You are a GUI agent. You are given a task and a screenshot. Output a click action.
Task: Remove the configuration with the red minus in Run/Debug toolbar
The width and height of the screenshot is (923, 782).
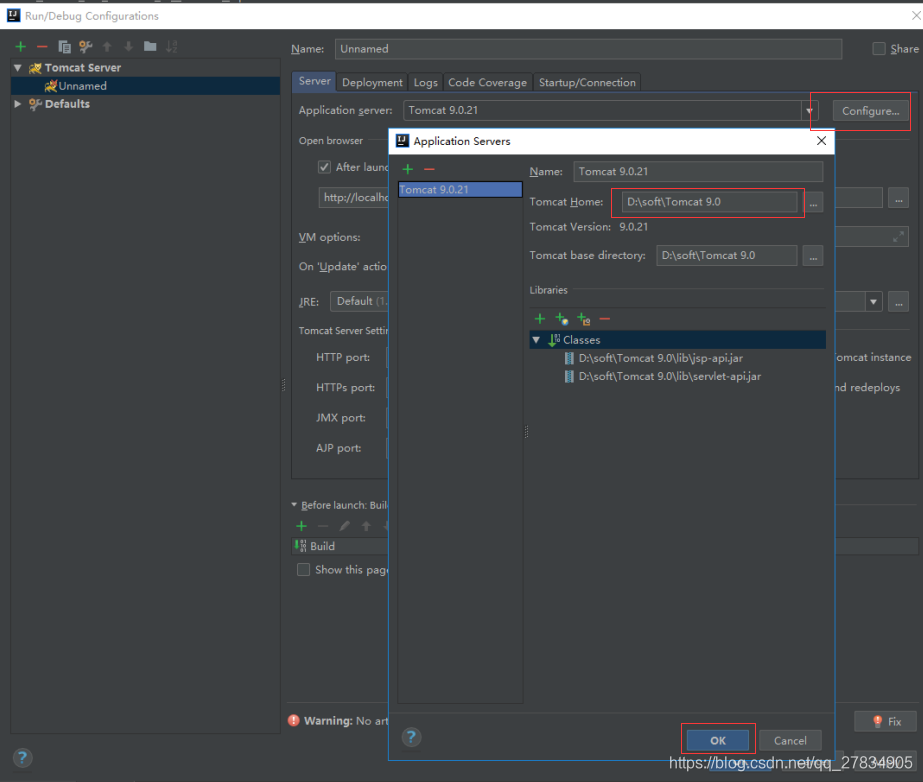point(42,47)
